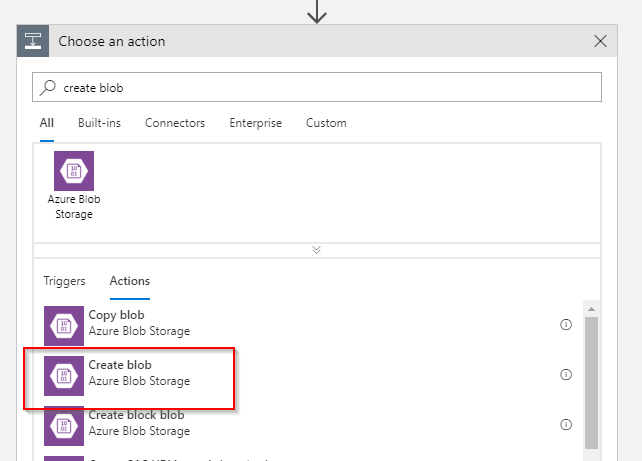Viewport: 642px width, 461px height.
Task: Switch to the Enterprise tab
Action: [x=255, y=123]
